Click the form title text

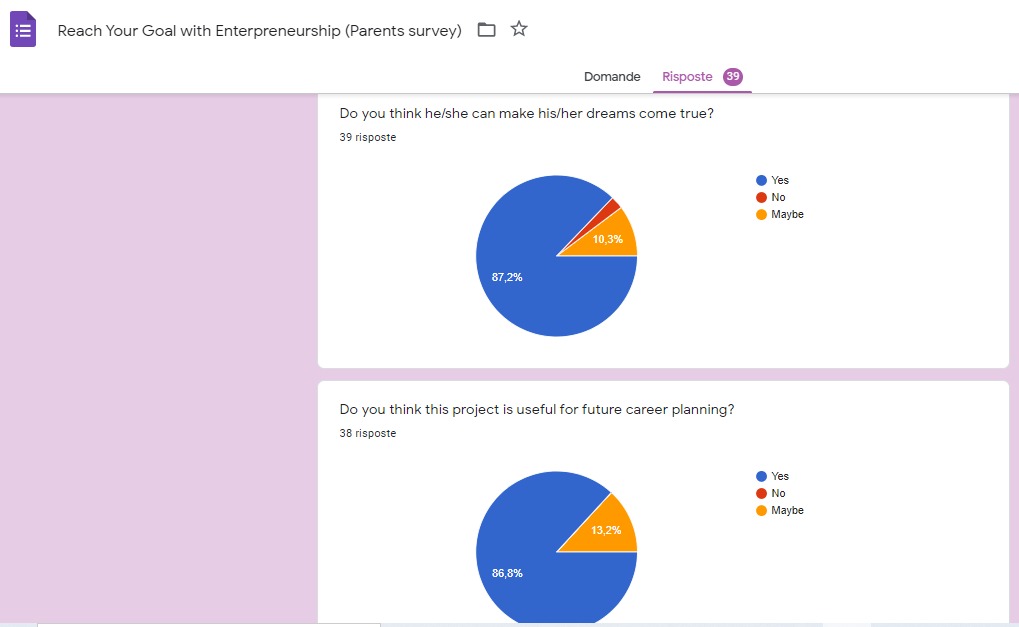point(259,31)
